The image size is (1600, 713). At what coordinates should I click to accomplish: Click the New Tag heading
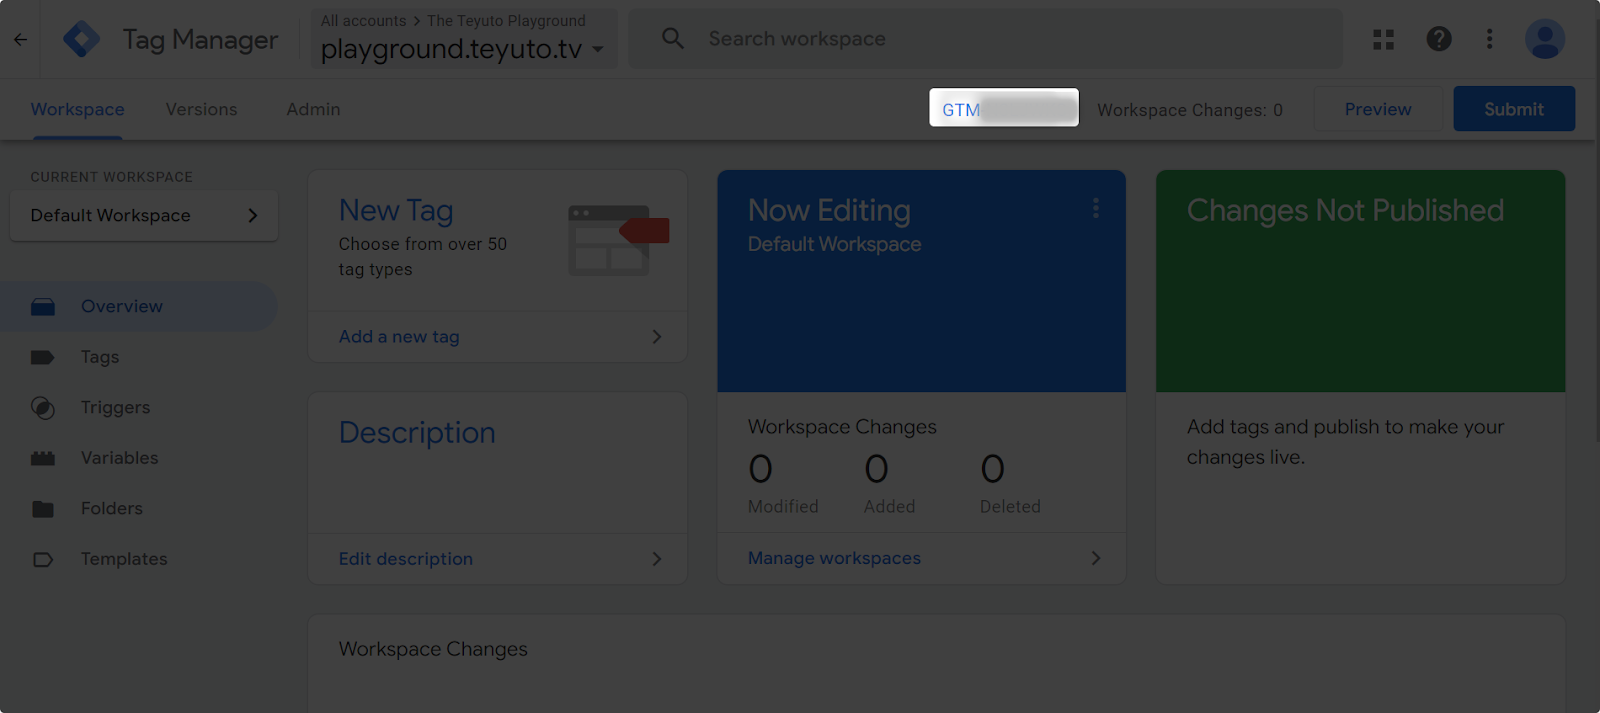(396, 211)
